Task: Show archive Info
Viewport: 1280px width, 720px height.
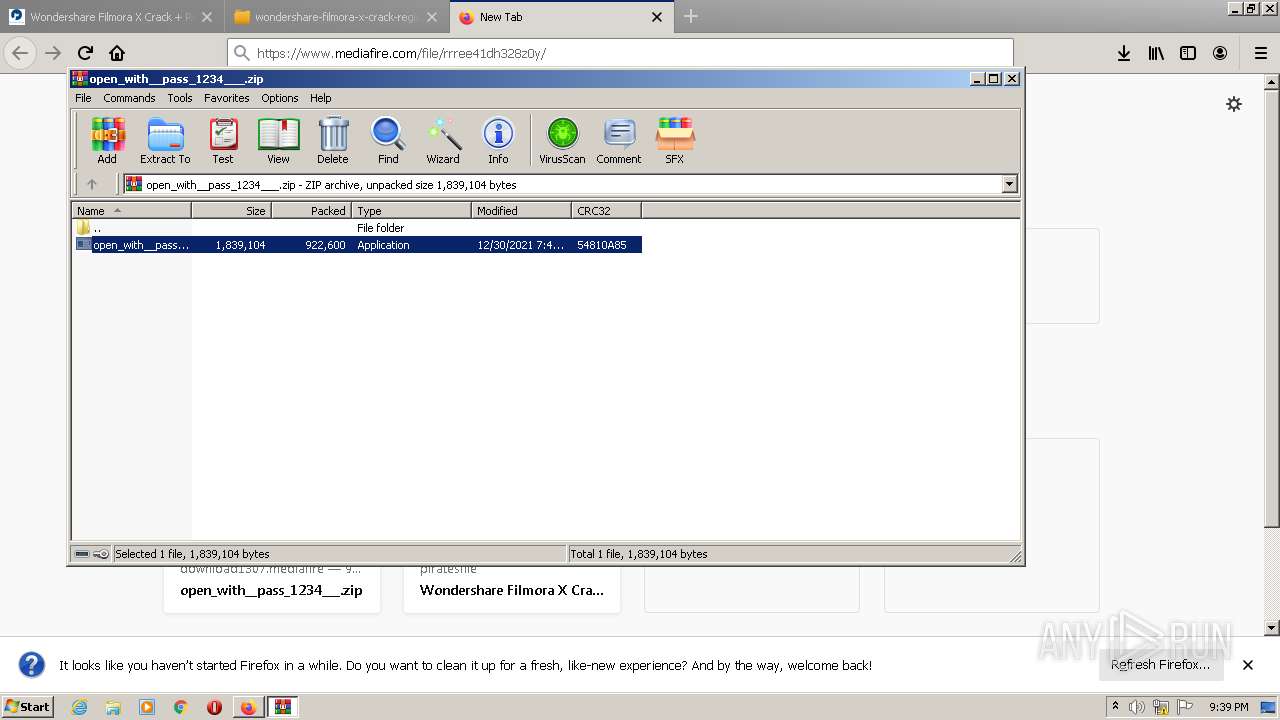Action: click(498, 140)
